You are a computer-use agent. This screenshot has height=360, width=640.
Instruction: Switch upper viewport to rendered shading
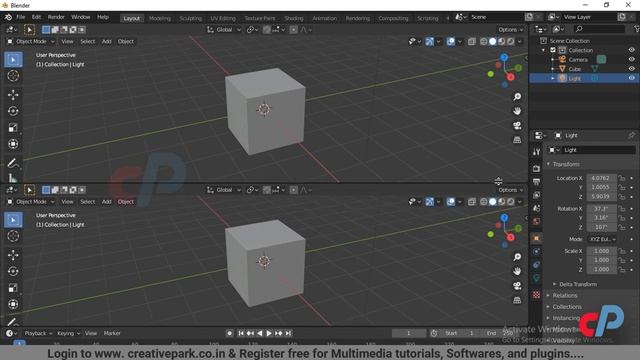(x=511, y=42)
